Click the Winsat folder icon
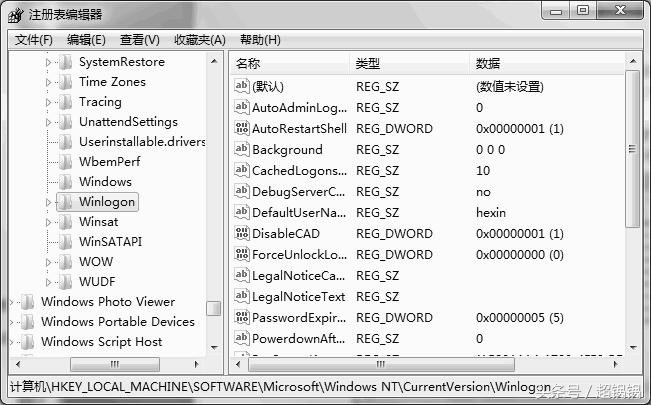This screenshot has width=651, height=405. 66,222
